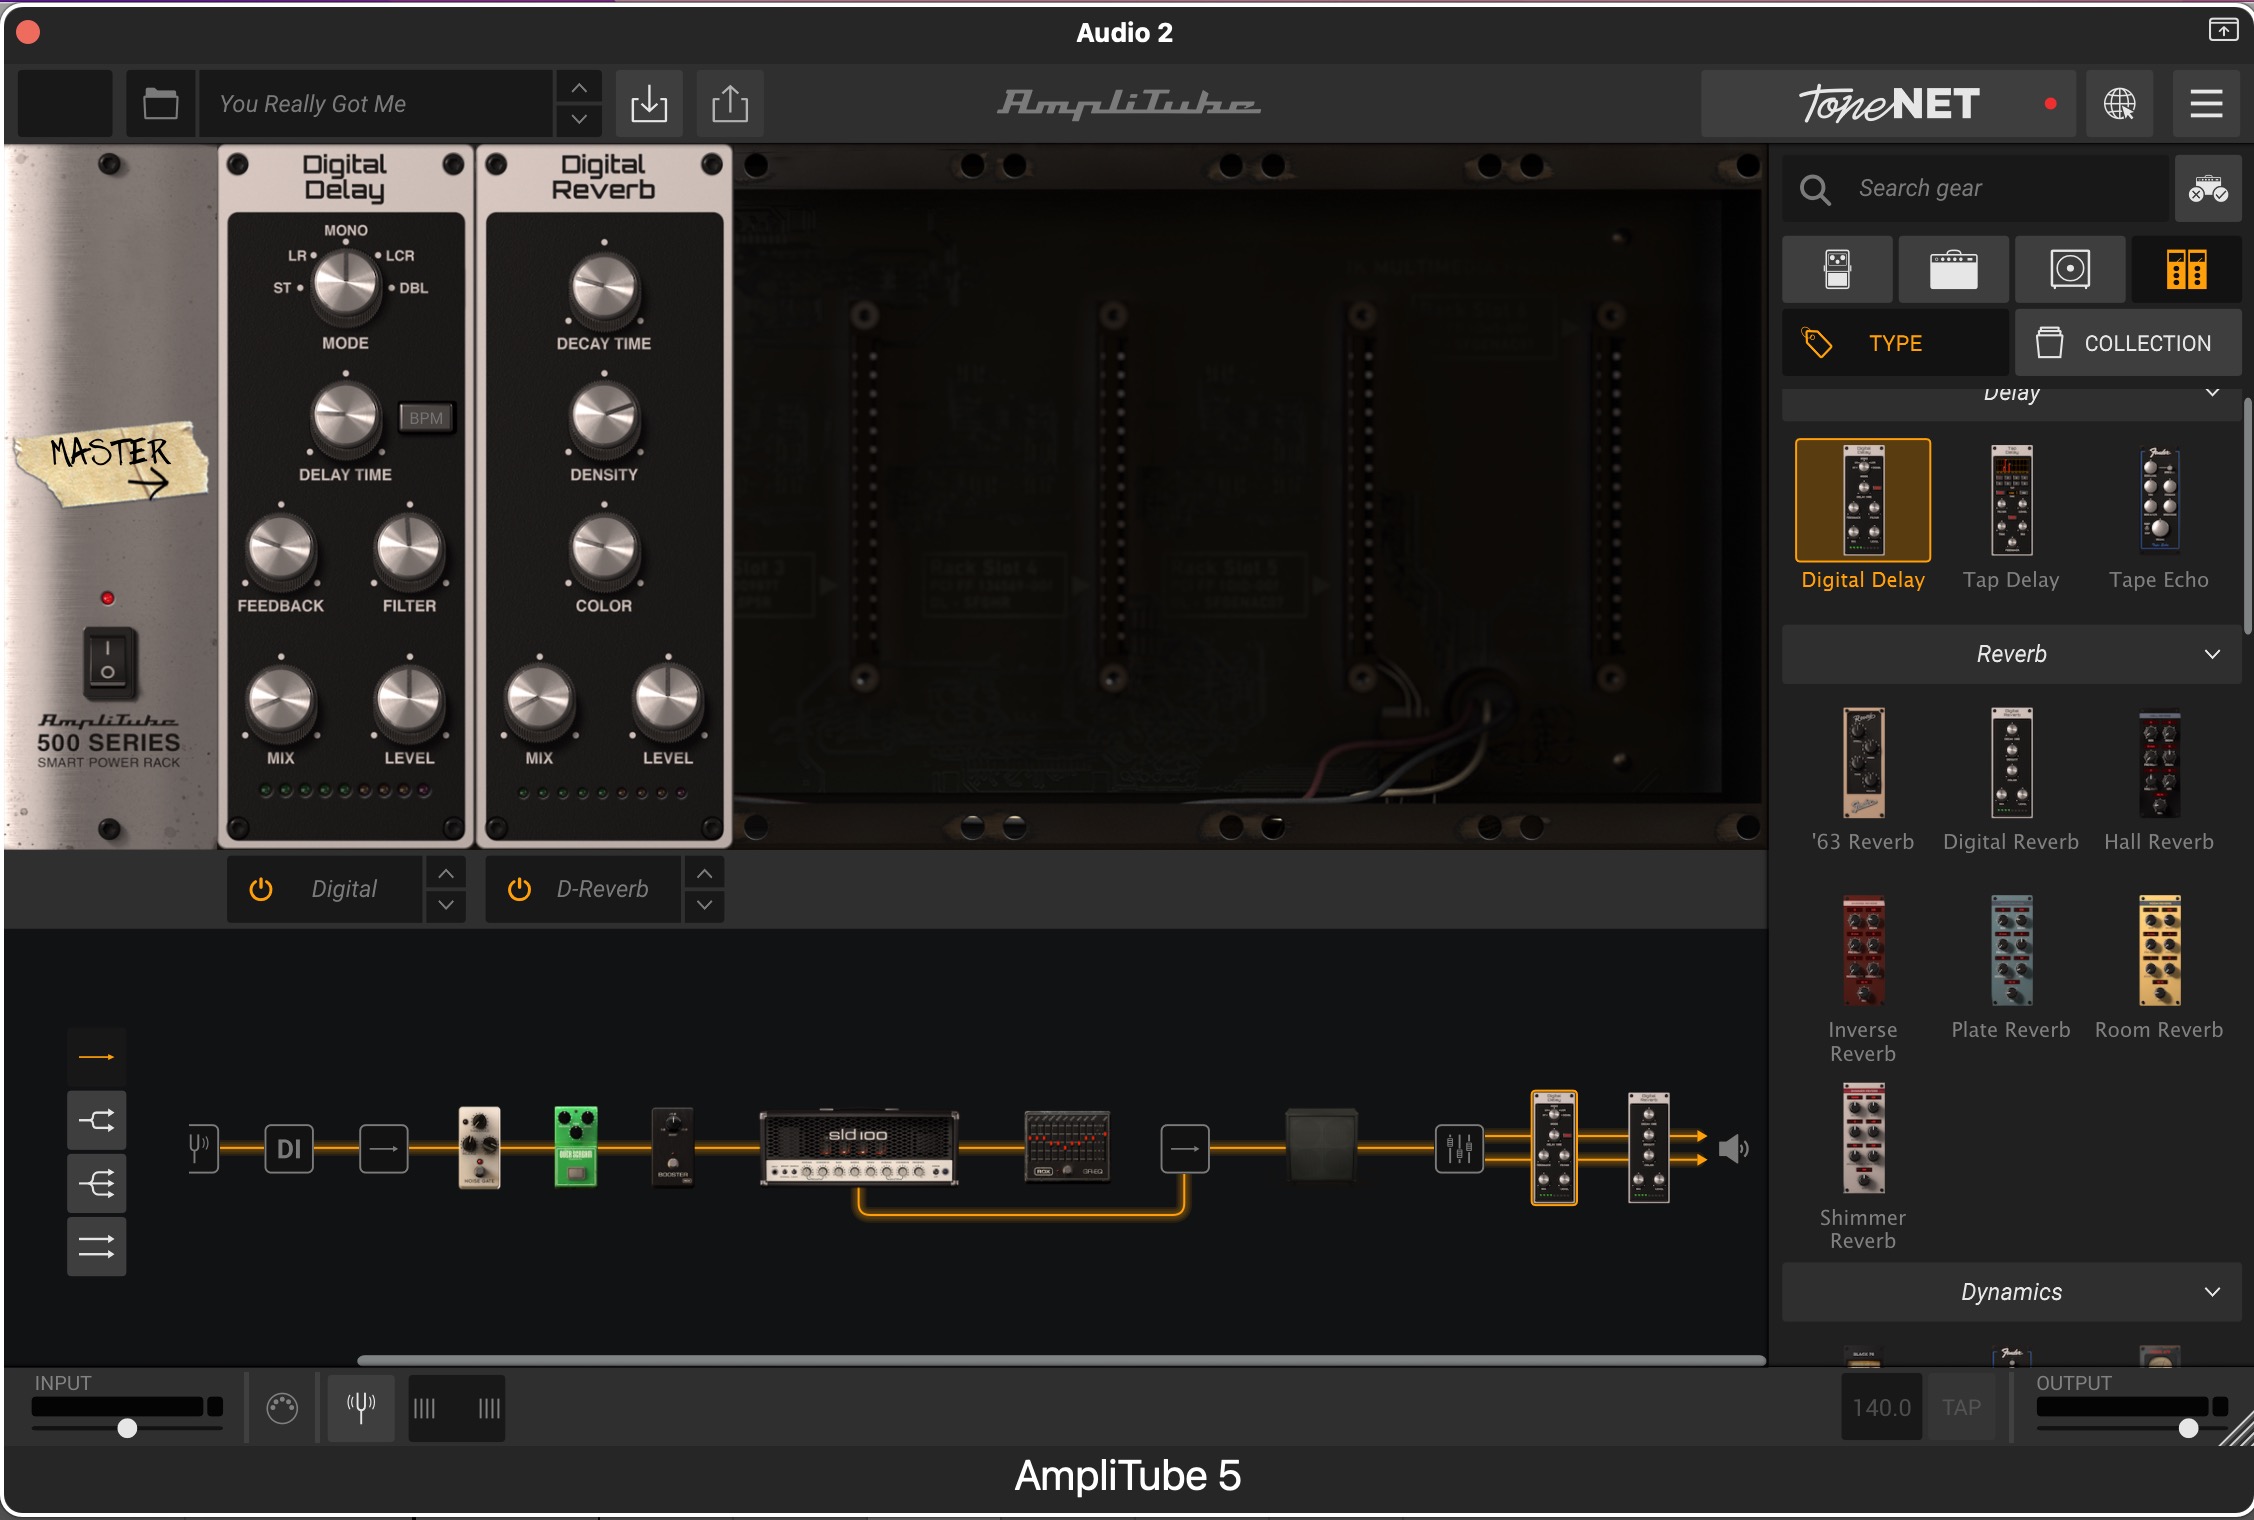The height and width of the screenshot is (1520, 2254).
Task: Click the ToneNET red status indicator
Action: click(2051, 103)
